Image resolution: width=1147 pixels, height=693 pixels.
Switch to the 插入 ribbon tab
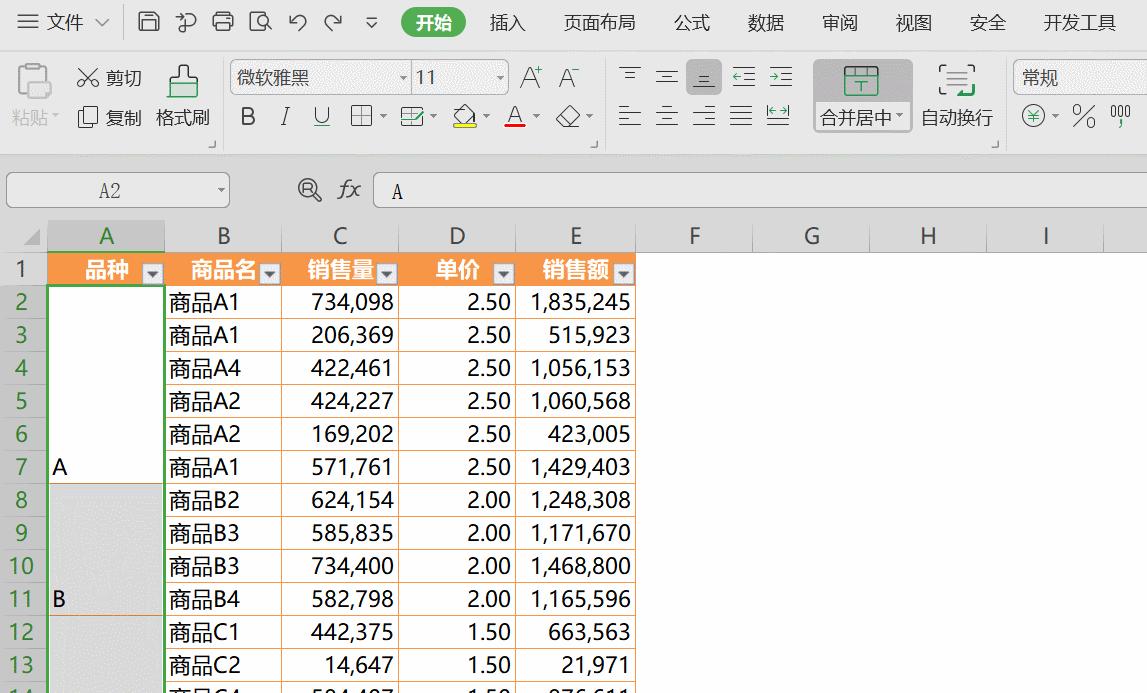click(x=507, y=22)
